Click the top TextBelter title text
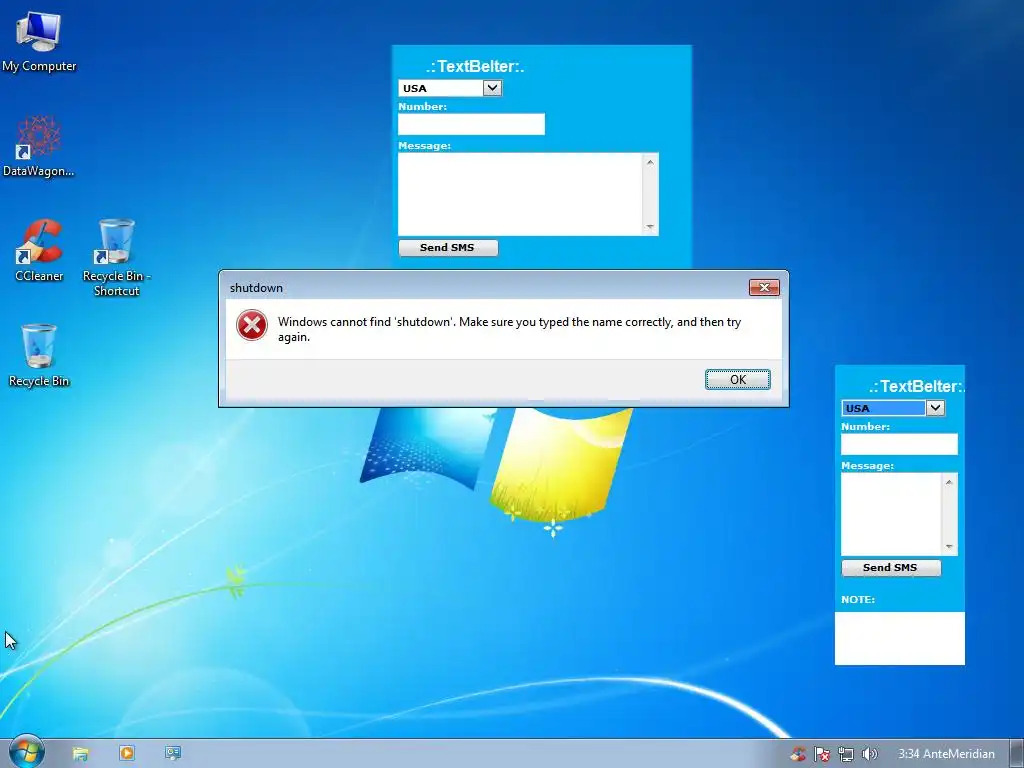Viewport: 1024px width, 768px height. (475, 67)
